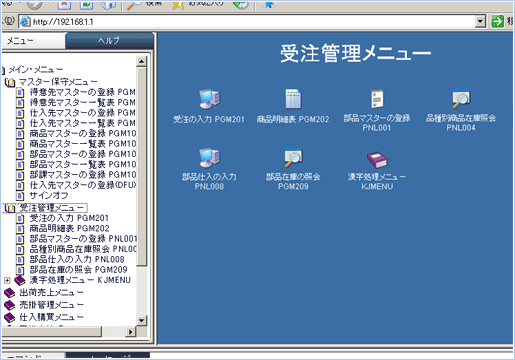Click the tree horizontal scroll-right arrow
515x360 pixels.
[130, 332]
